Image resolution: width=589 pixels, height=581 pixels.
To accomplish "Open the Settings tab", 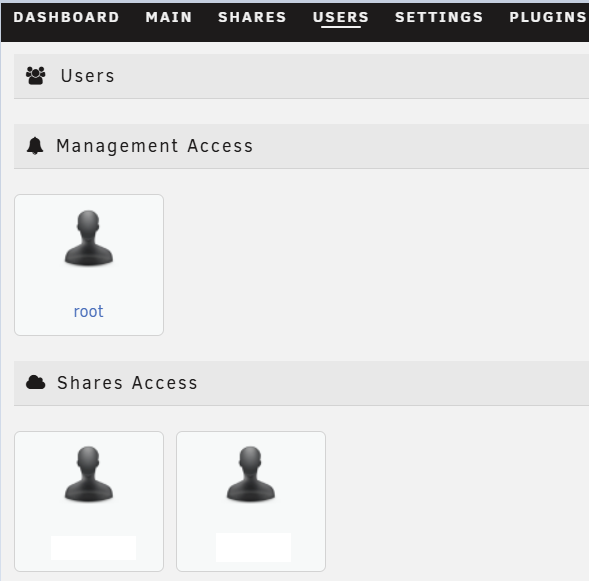I will (x=439, y=17).
